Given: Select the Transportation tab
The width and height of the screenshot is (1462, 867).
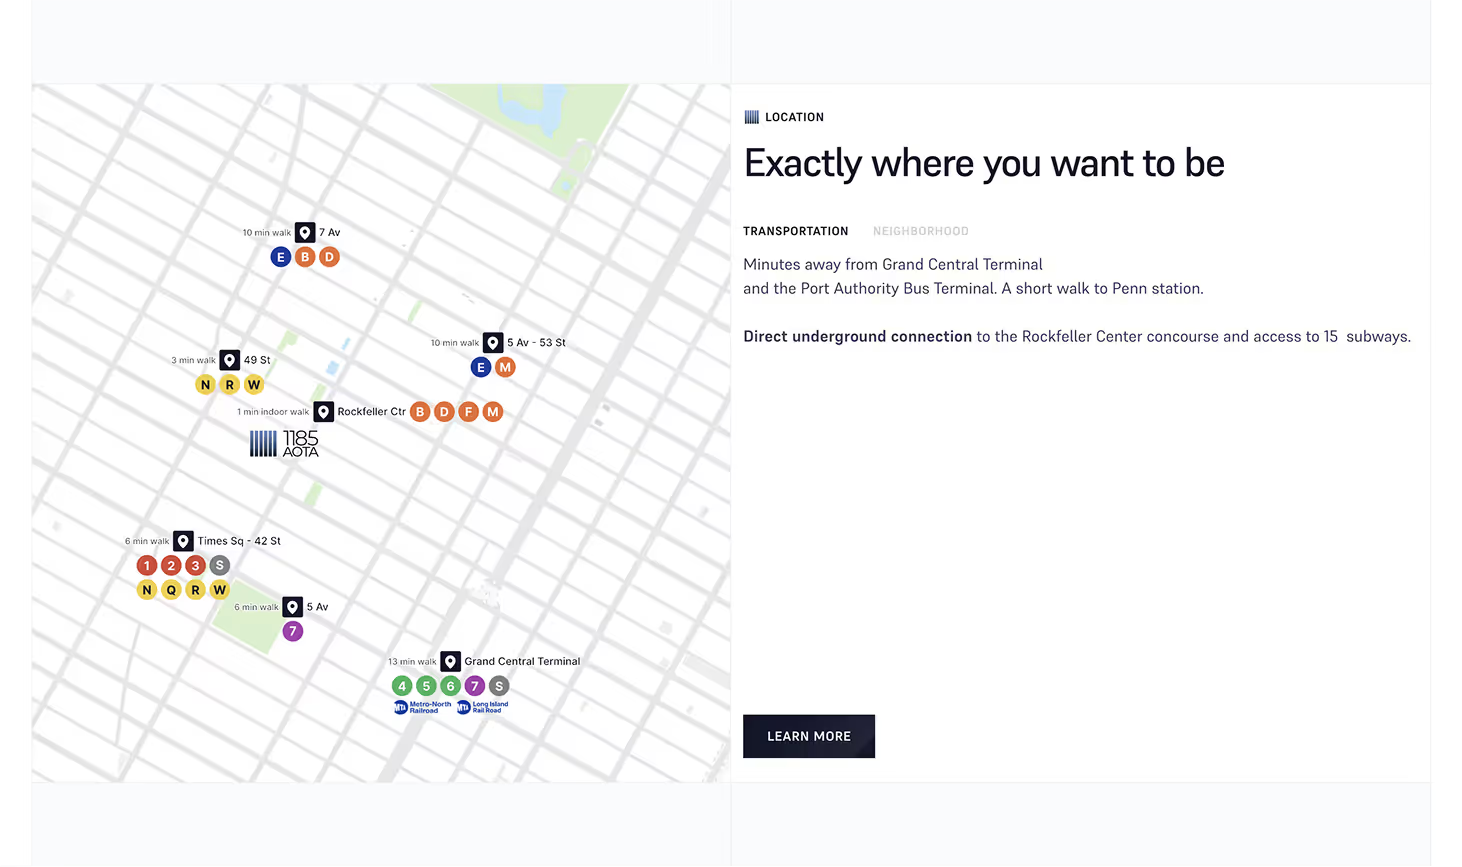Looking at the screenshot, I should coord(796,231).
